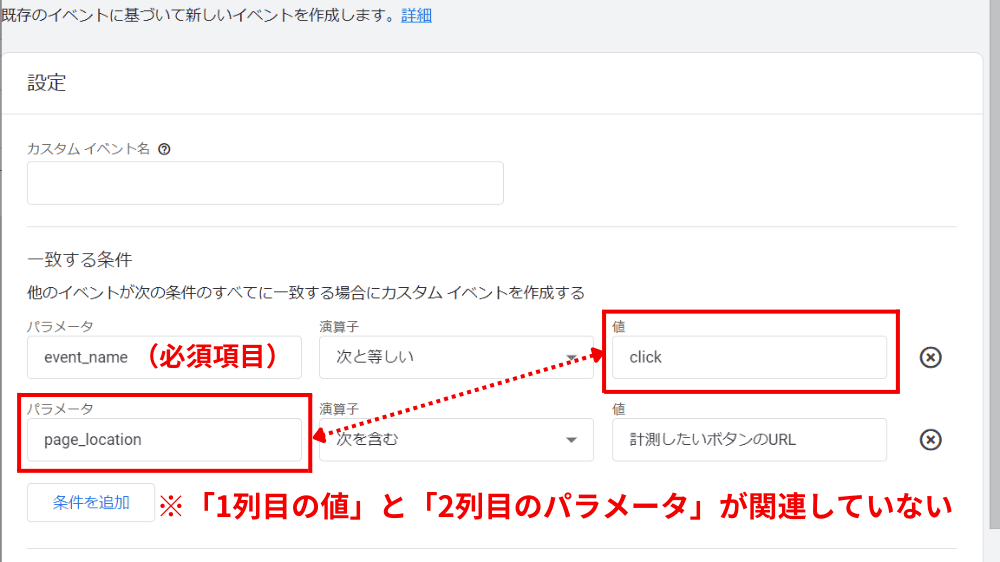Remove the event_name condition row
The image size is (1000, 562).
pyautogui.click(x=930, y=357)
